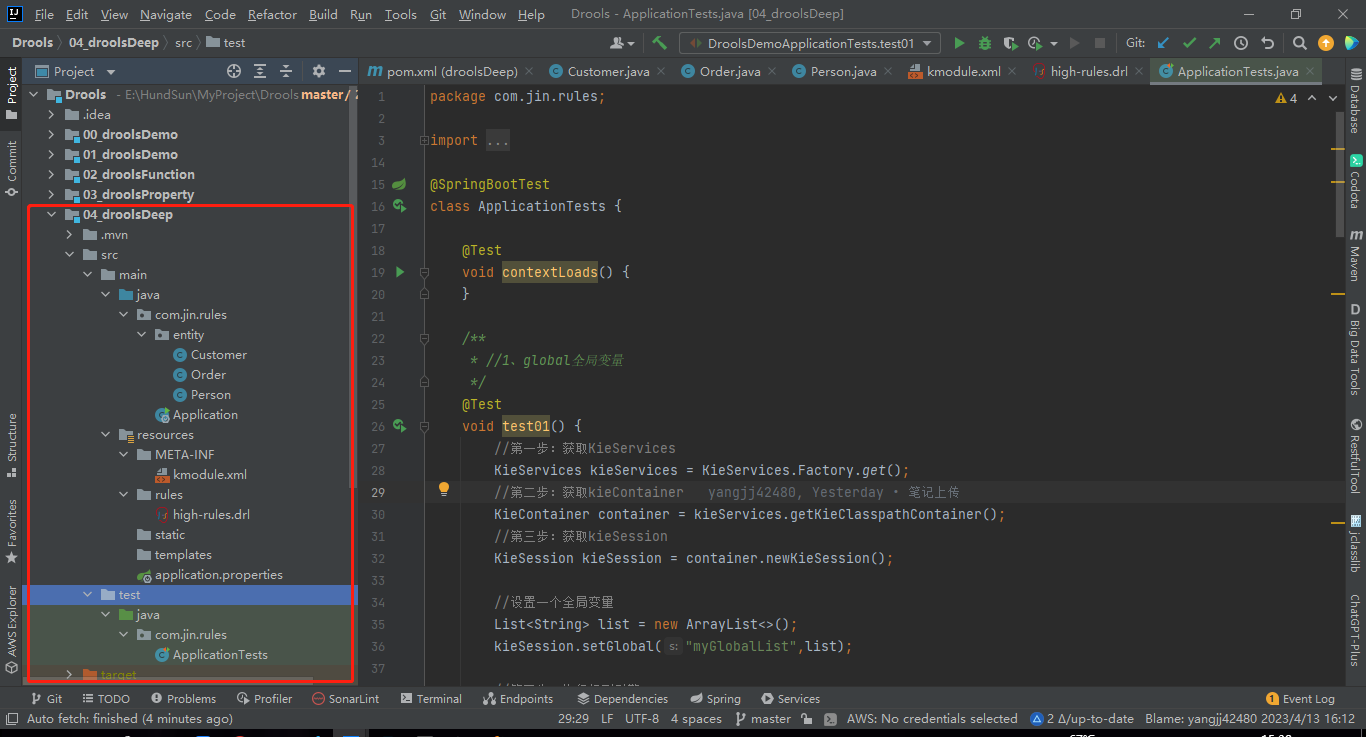1366x737 pixels.
Task: Click the master branch widget in status bar
Action: [x=763, y=719]
